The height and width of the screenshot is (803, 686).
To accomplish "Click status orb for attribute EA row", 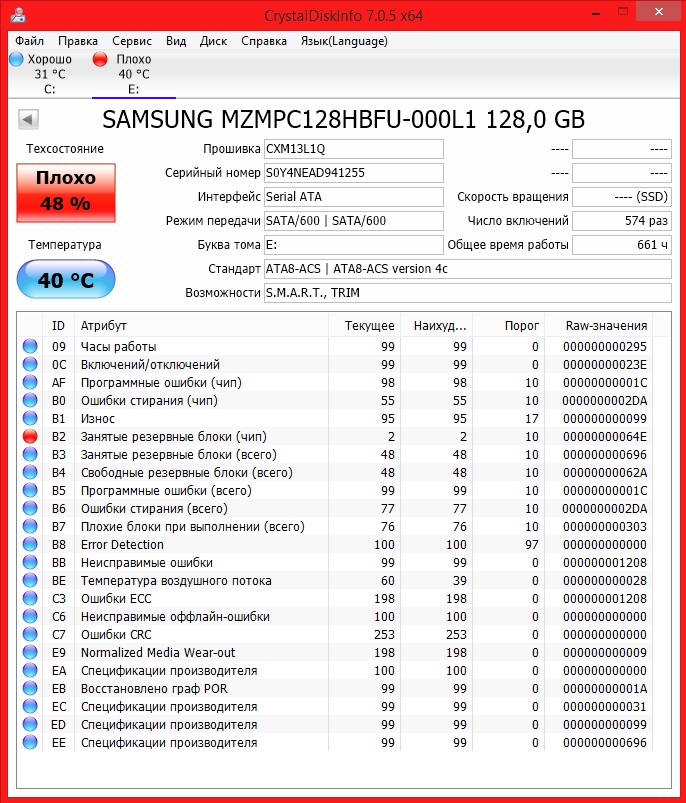I will click(x=30, y=670).
